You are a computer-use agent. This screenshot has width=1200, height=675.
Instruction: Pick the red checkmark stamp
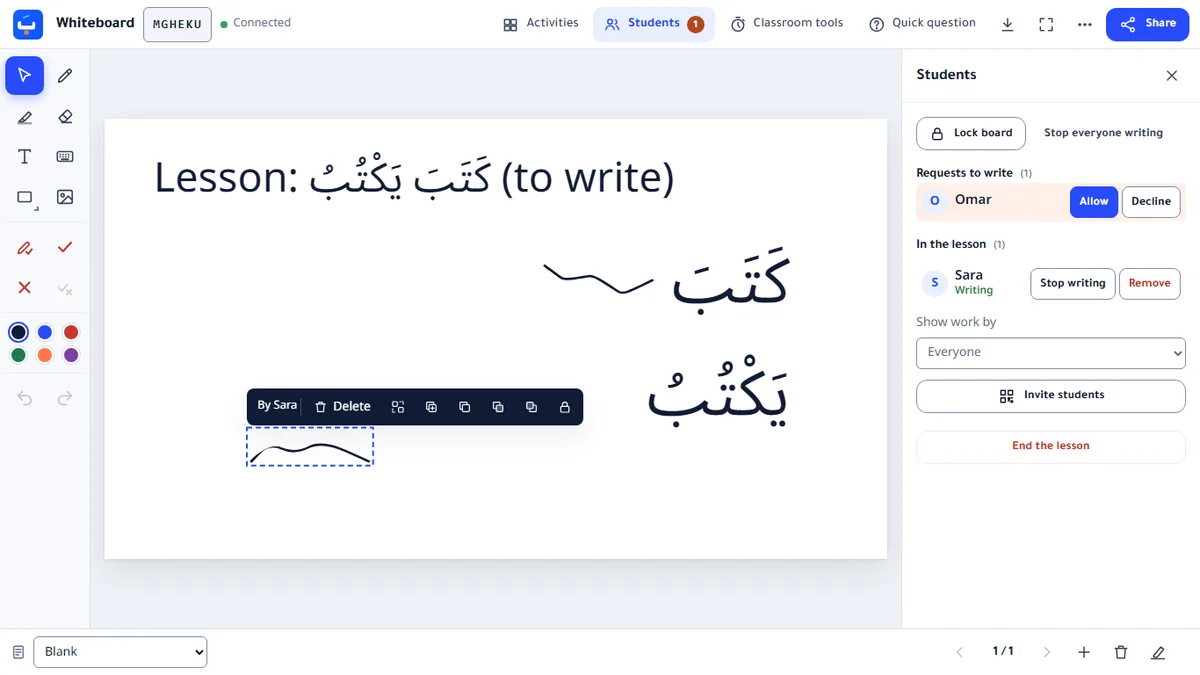tap(65, 248)
